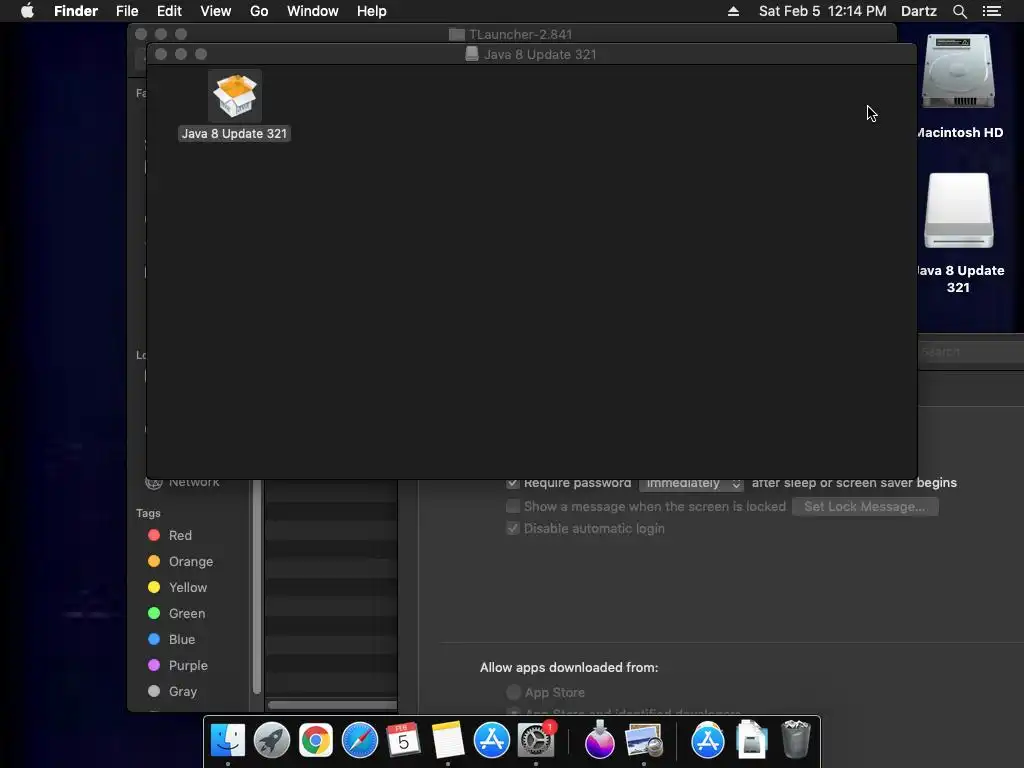Click the Tags heading in the sidebar
Image resolution: width=1024 pixels, height=768 pixels.
coord(148,513)
